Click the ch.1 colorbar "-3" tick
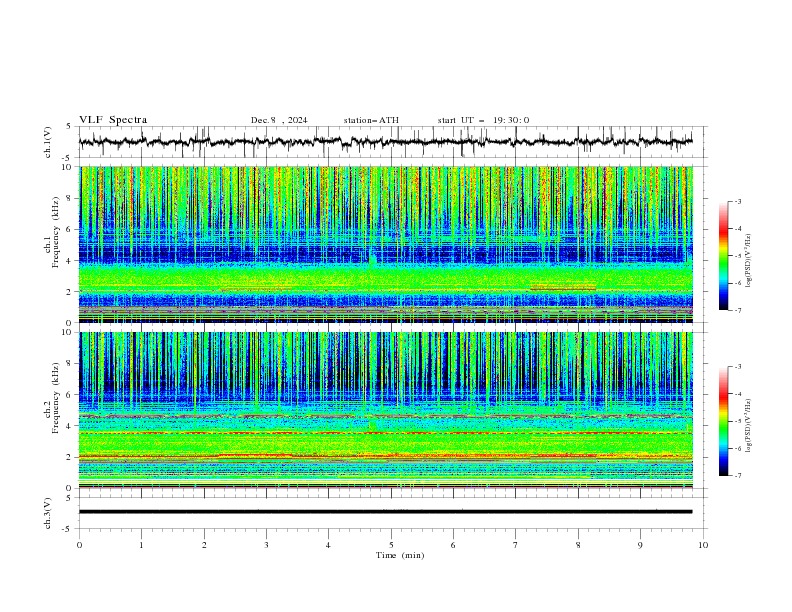 point(737,201)
